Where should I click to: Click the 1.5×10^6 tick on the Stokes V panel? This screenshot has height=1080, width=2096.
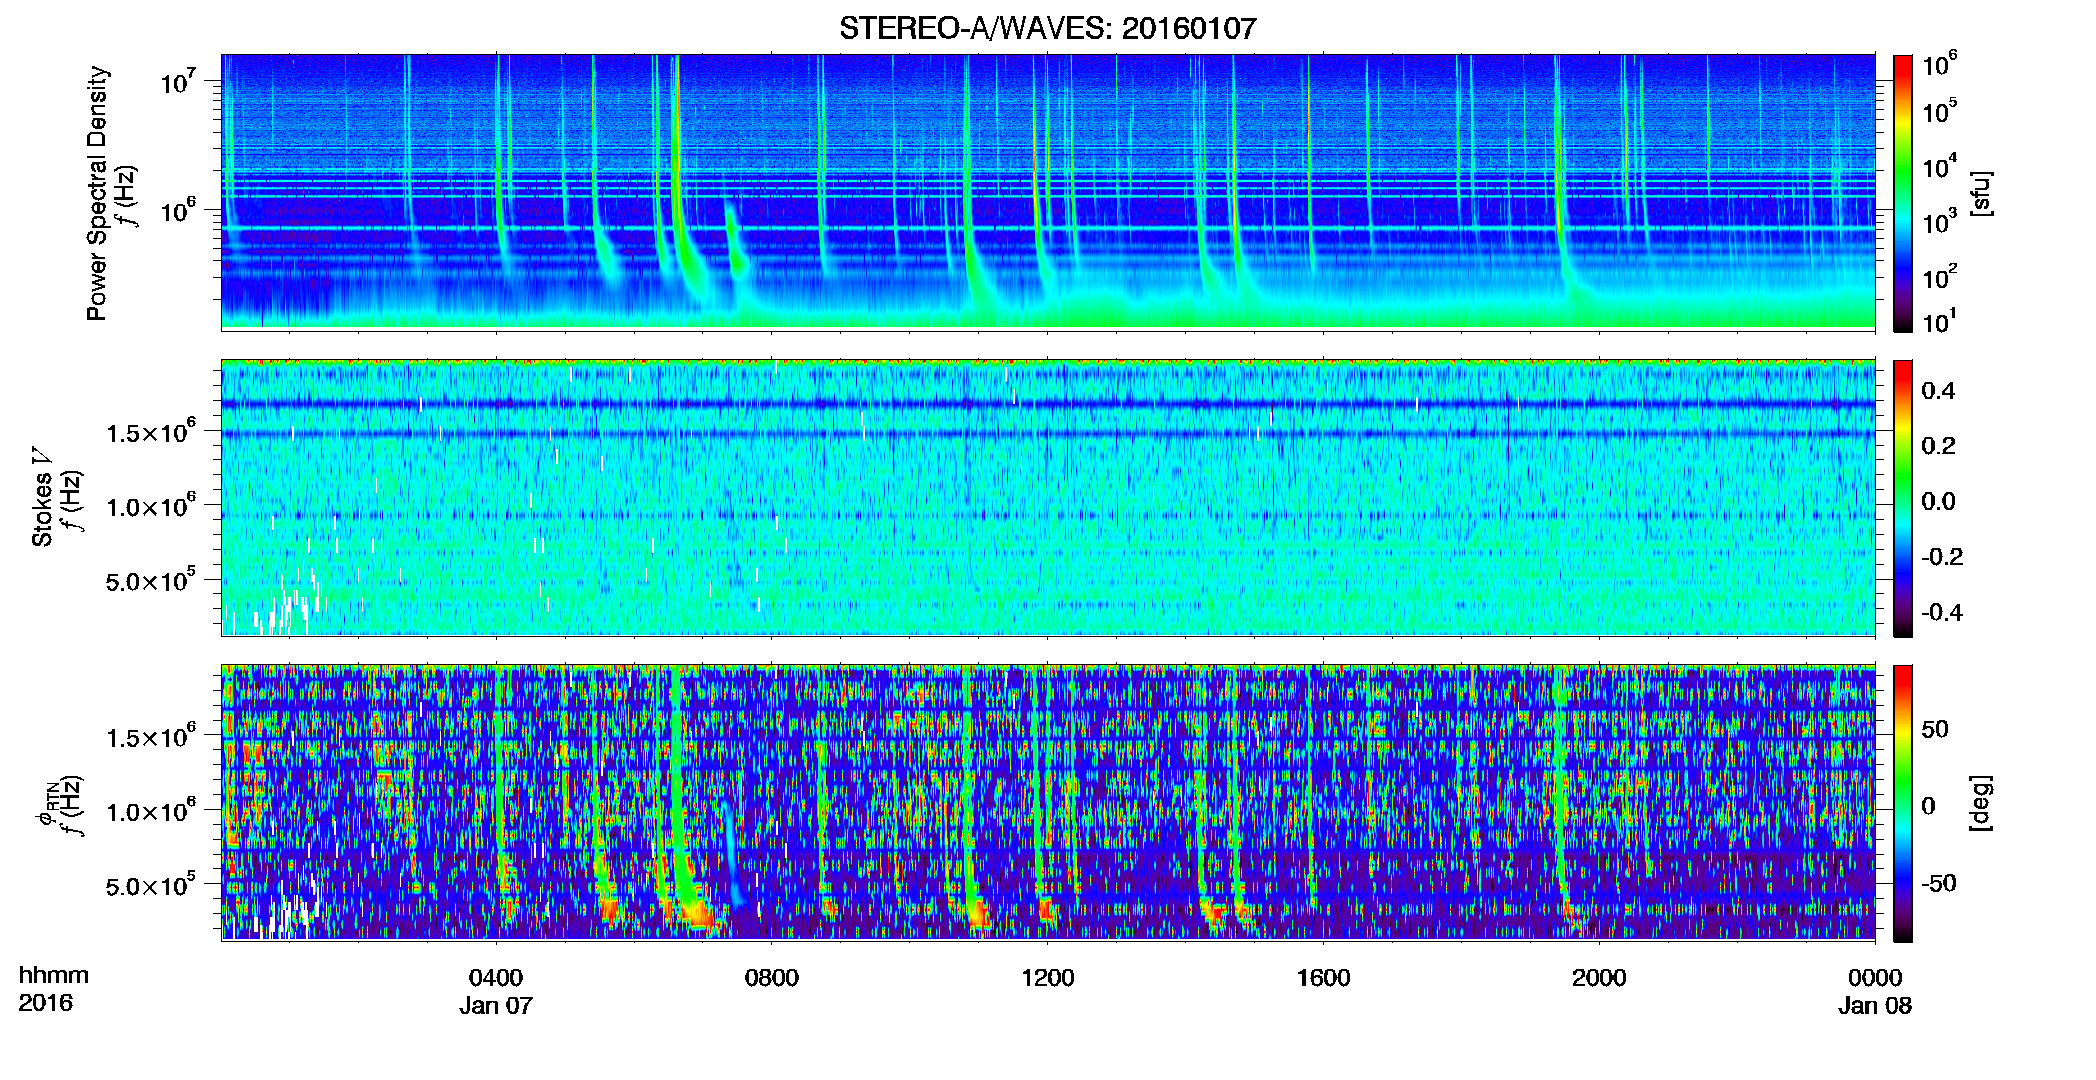pos(151,431)
